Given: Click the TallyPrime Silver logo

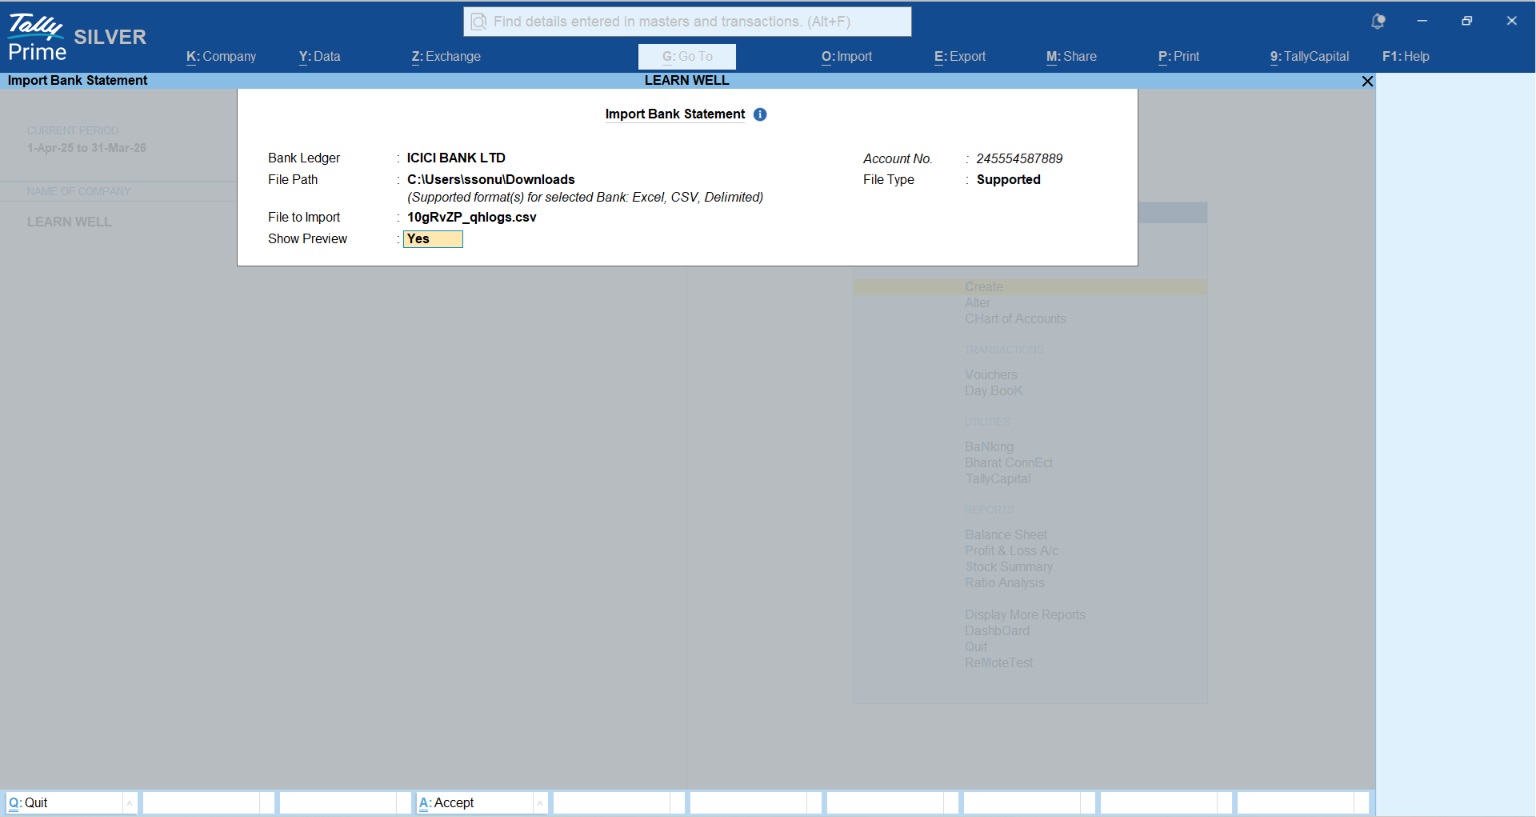Looking at the screenshot, I should click(77, 38).
